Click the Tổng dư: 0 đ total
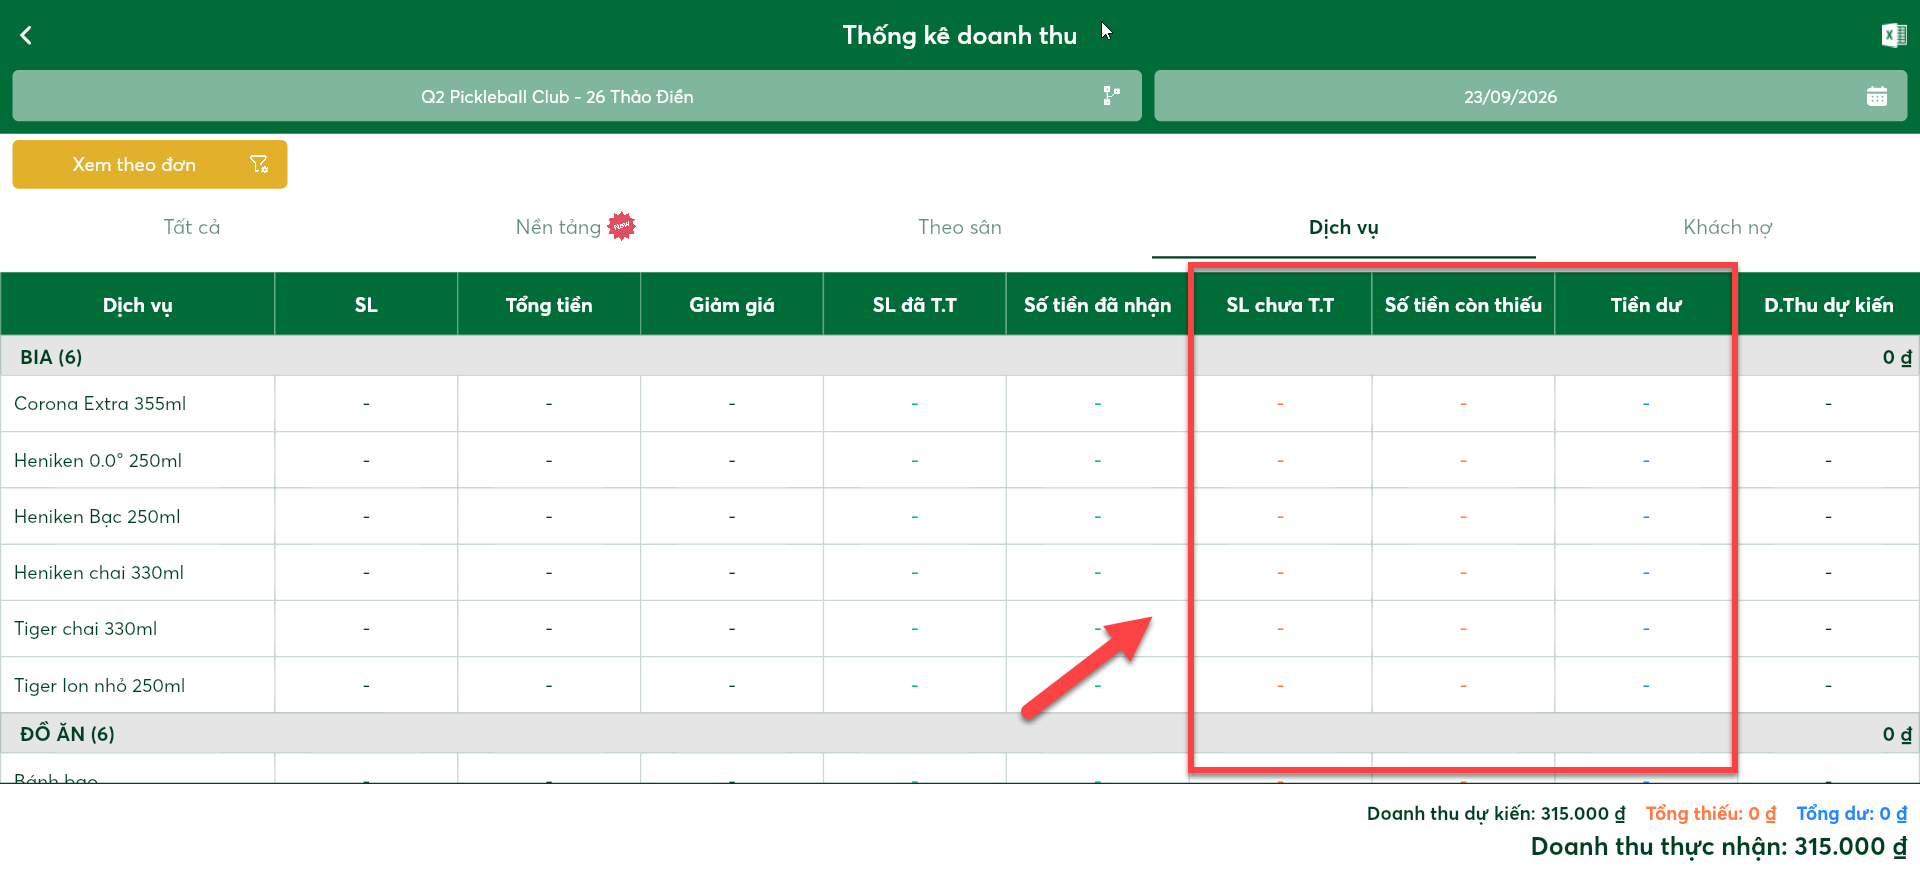This screenshot has height=879, width=1920. pos(1852,814)
